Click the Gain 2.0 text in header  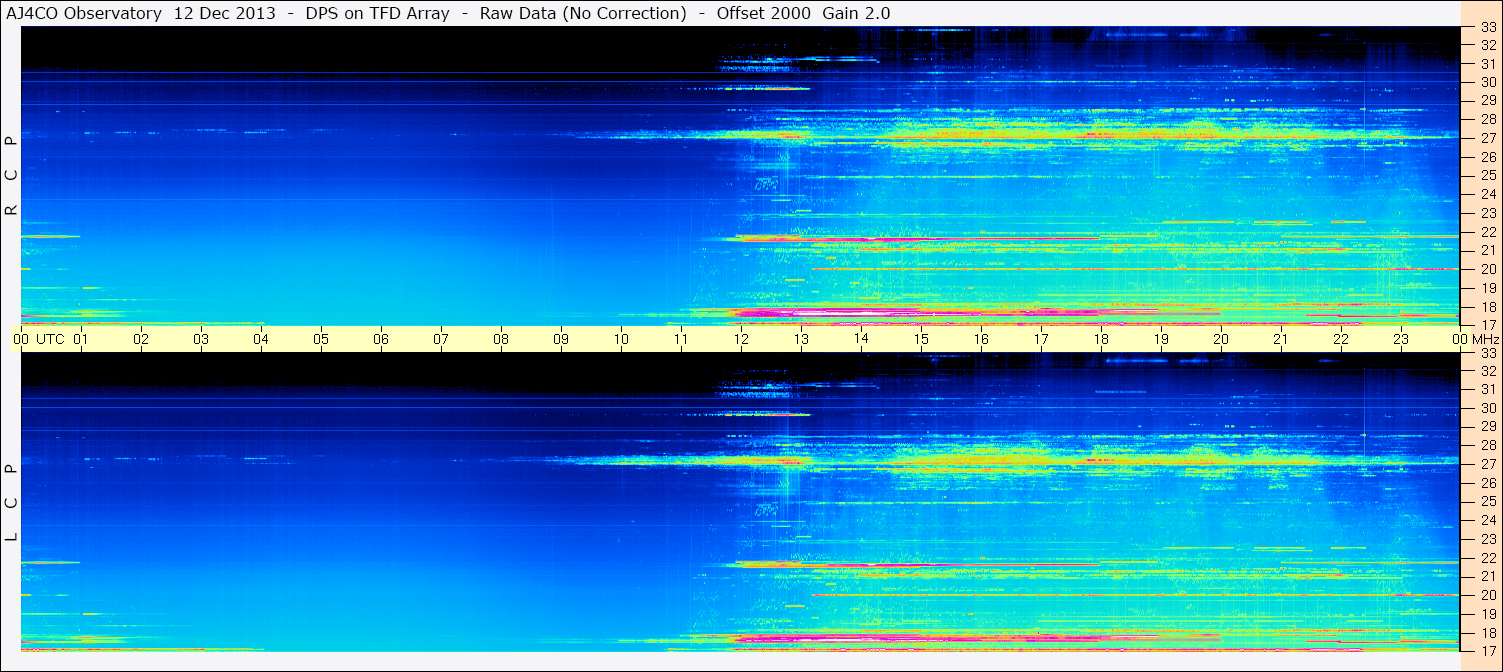(856, 13)
